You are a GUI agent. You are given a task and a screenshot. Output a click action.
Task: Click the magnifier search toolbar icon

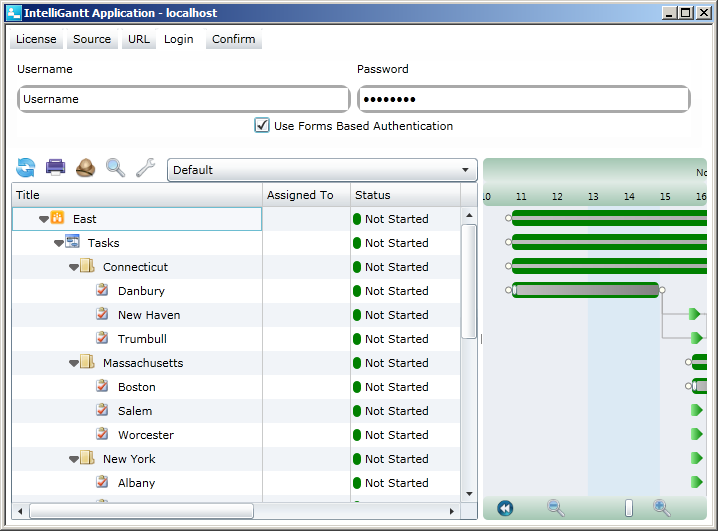[115, 168]
